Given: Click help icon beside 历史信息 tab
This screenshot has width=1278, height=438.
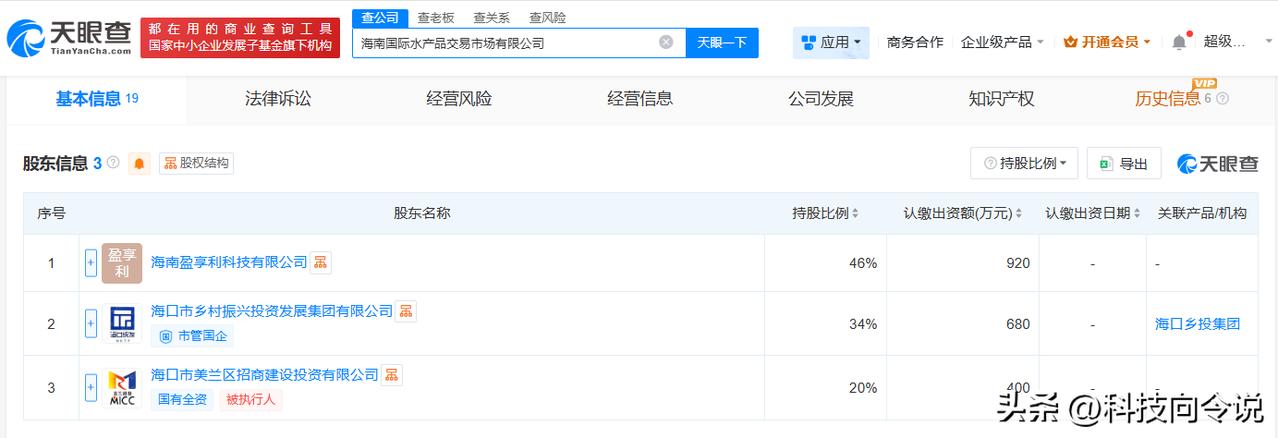Looking at the screenshot, I should pyautogui.click(x=1222, y=98).
